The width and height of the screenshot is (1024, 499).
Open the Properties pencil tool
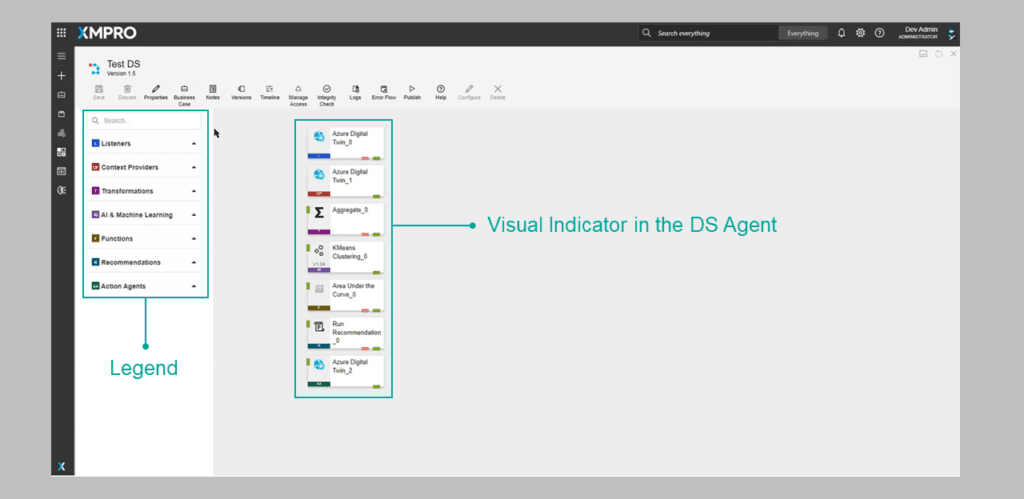click(x=155, y=90)
